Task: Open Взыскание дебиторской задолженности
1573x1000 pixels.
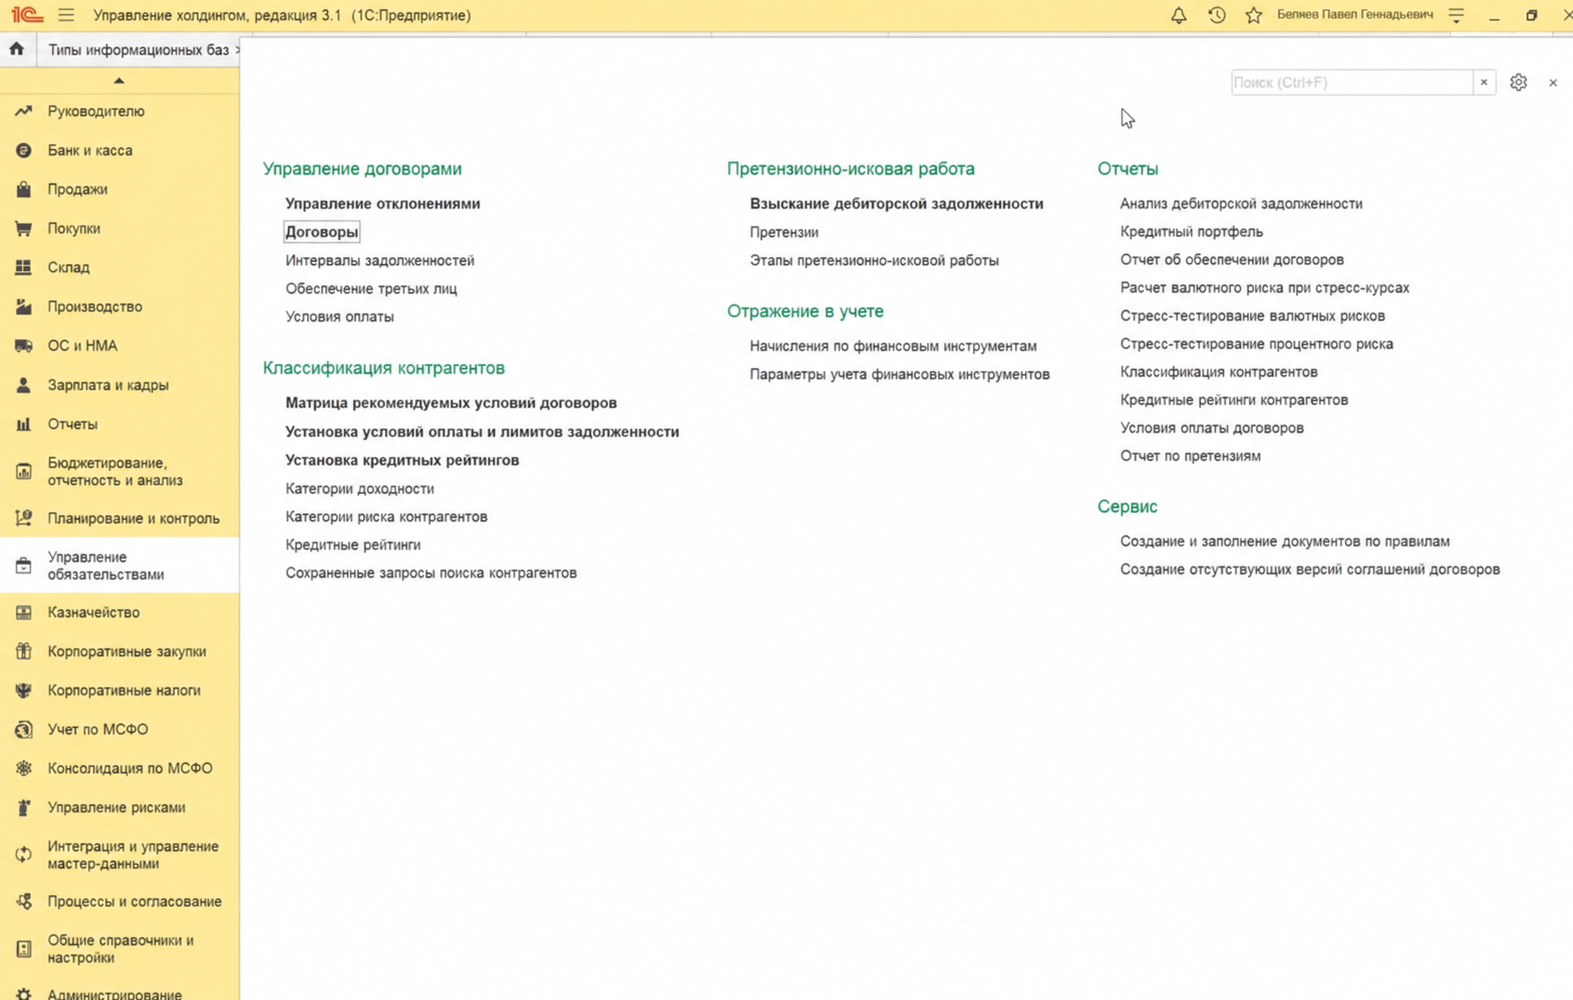Action: pyautogui.click(x=896, y=203)
